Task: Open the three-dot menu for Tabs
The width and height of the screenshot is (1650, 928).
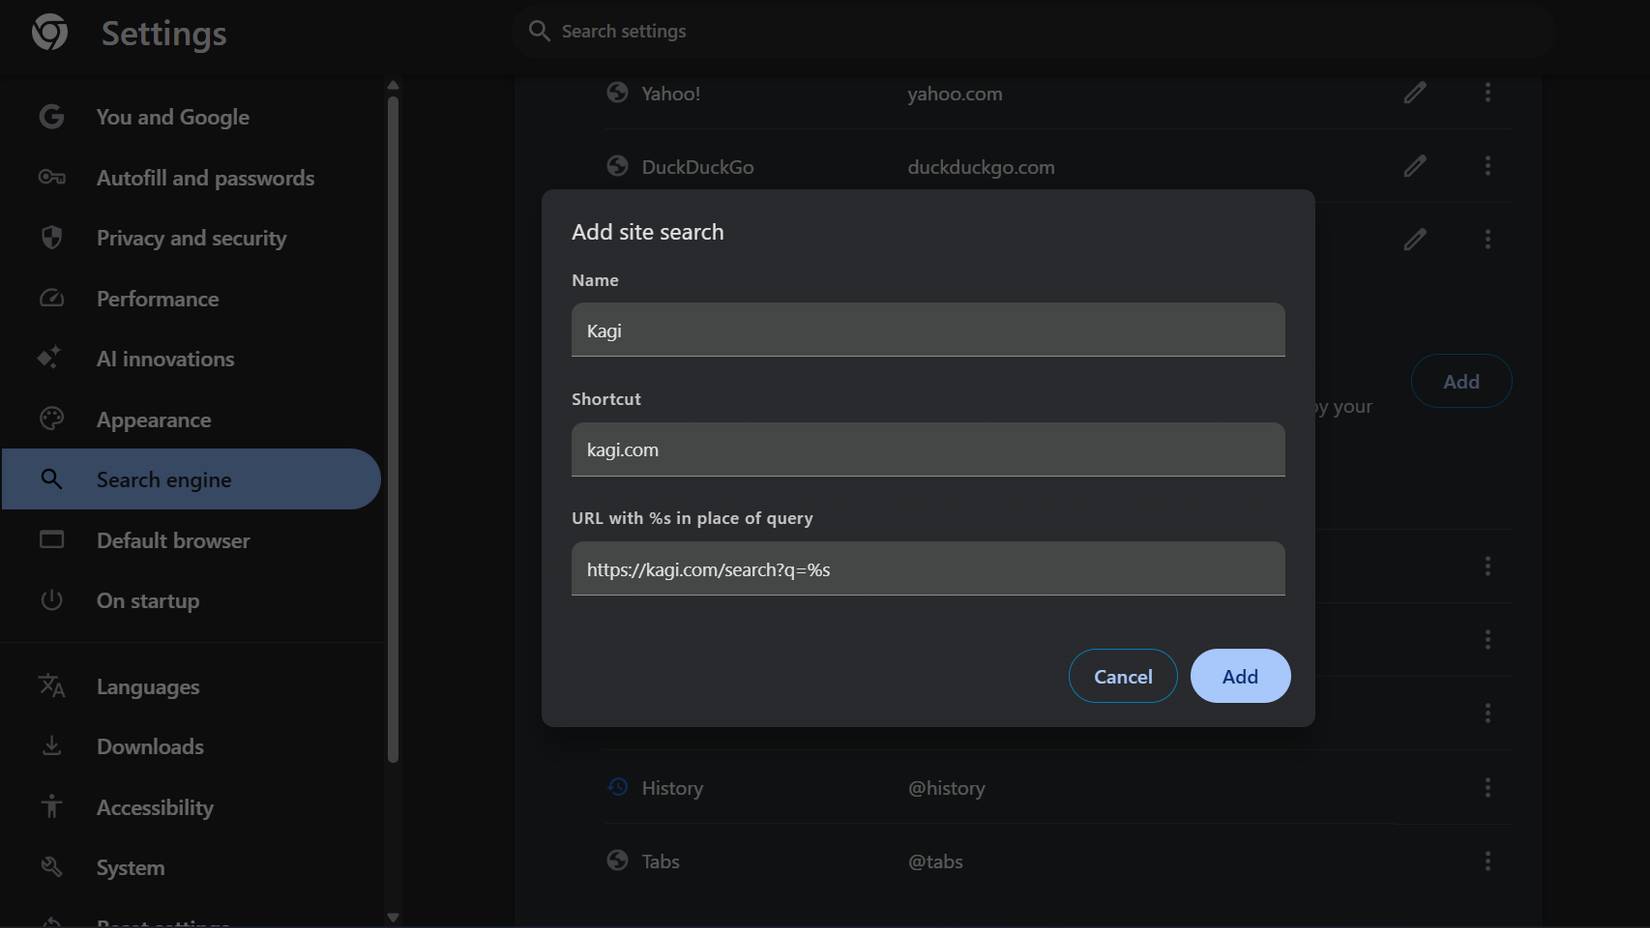Action: [x=1488, y=861]
